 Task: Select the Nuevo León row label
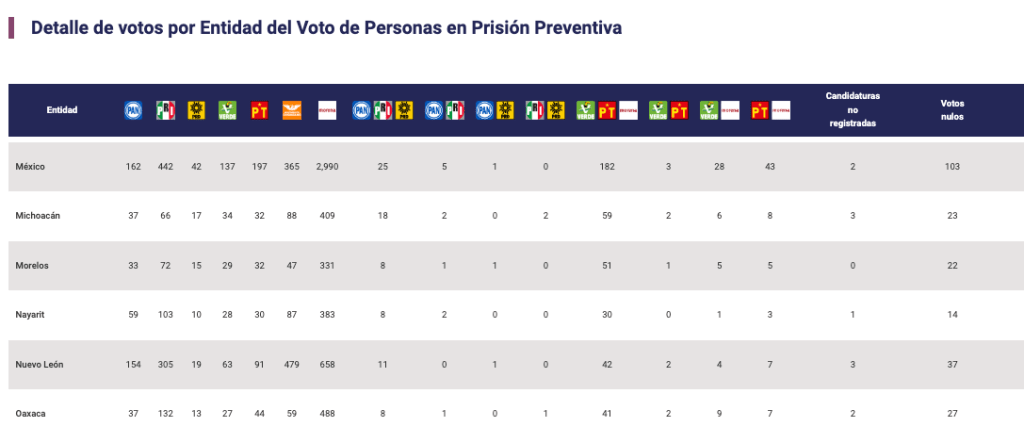(39, 365)
